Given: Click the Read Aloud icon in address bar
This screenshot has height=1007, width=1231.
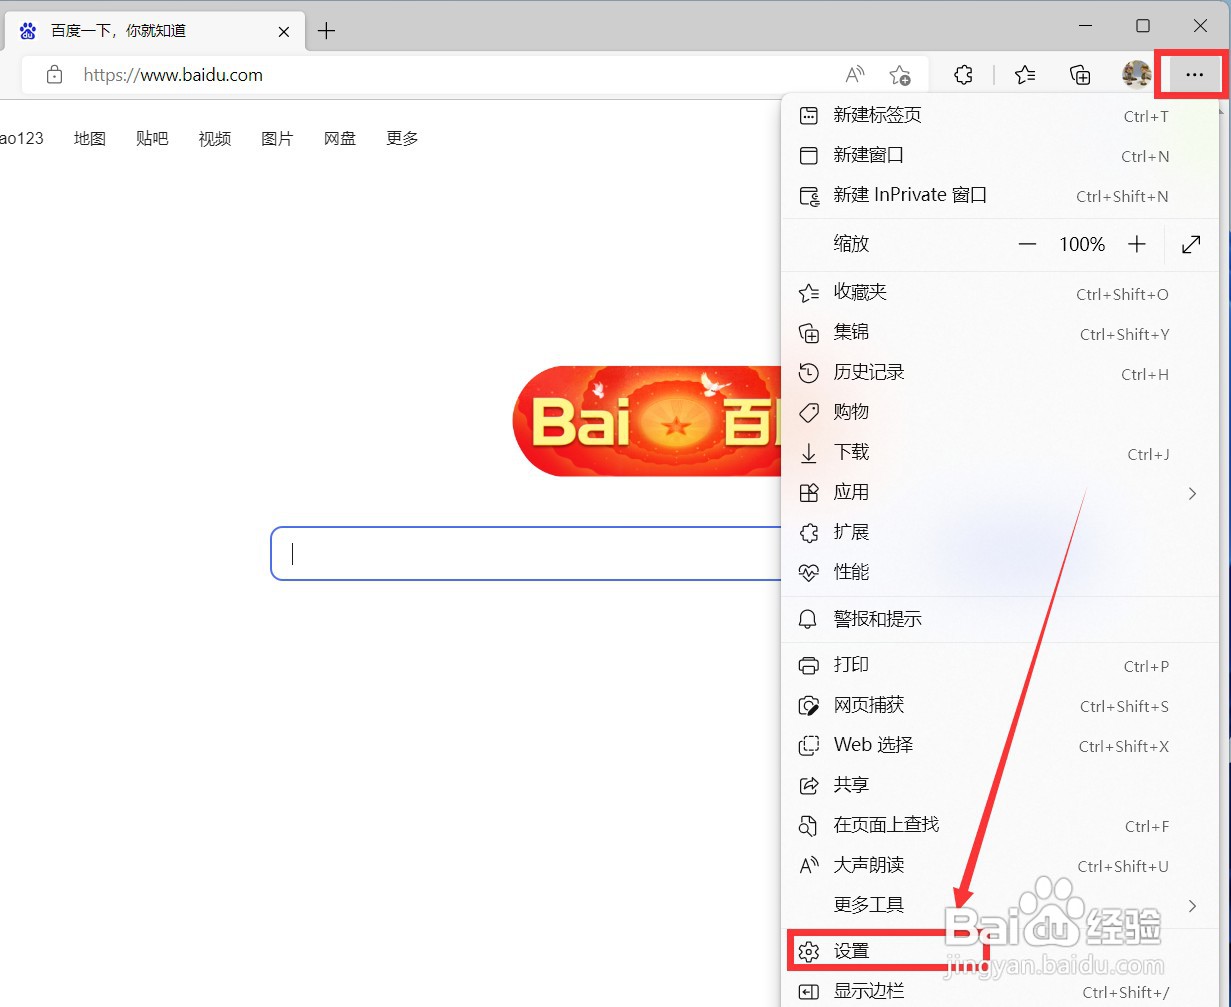Looking at the screenshot, I should pos(854,74).
